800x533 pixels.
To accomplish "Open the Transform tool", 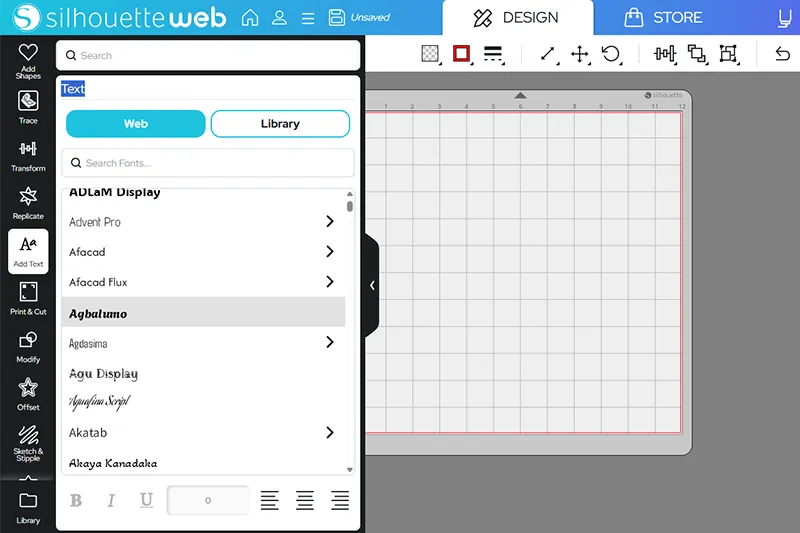I will tap(28, 155).
